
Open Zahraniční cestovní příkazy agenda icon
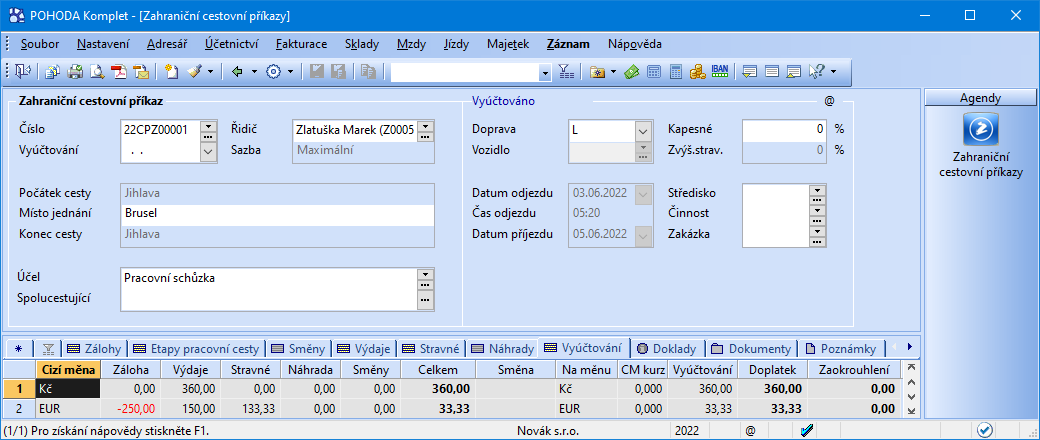(980, 129)
